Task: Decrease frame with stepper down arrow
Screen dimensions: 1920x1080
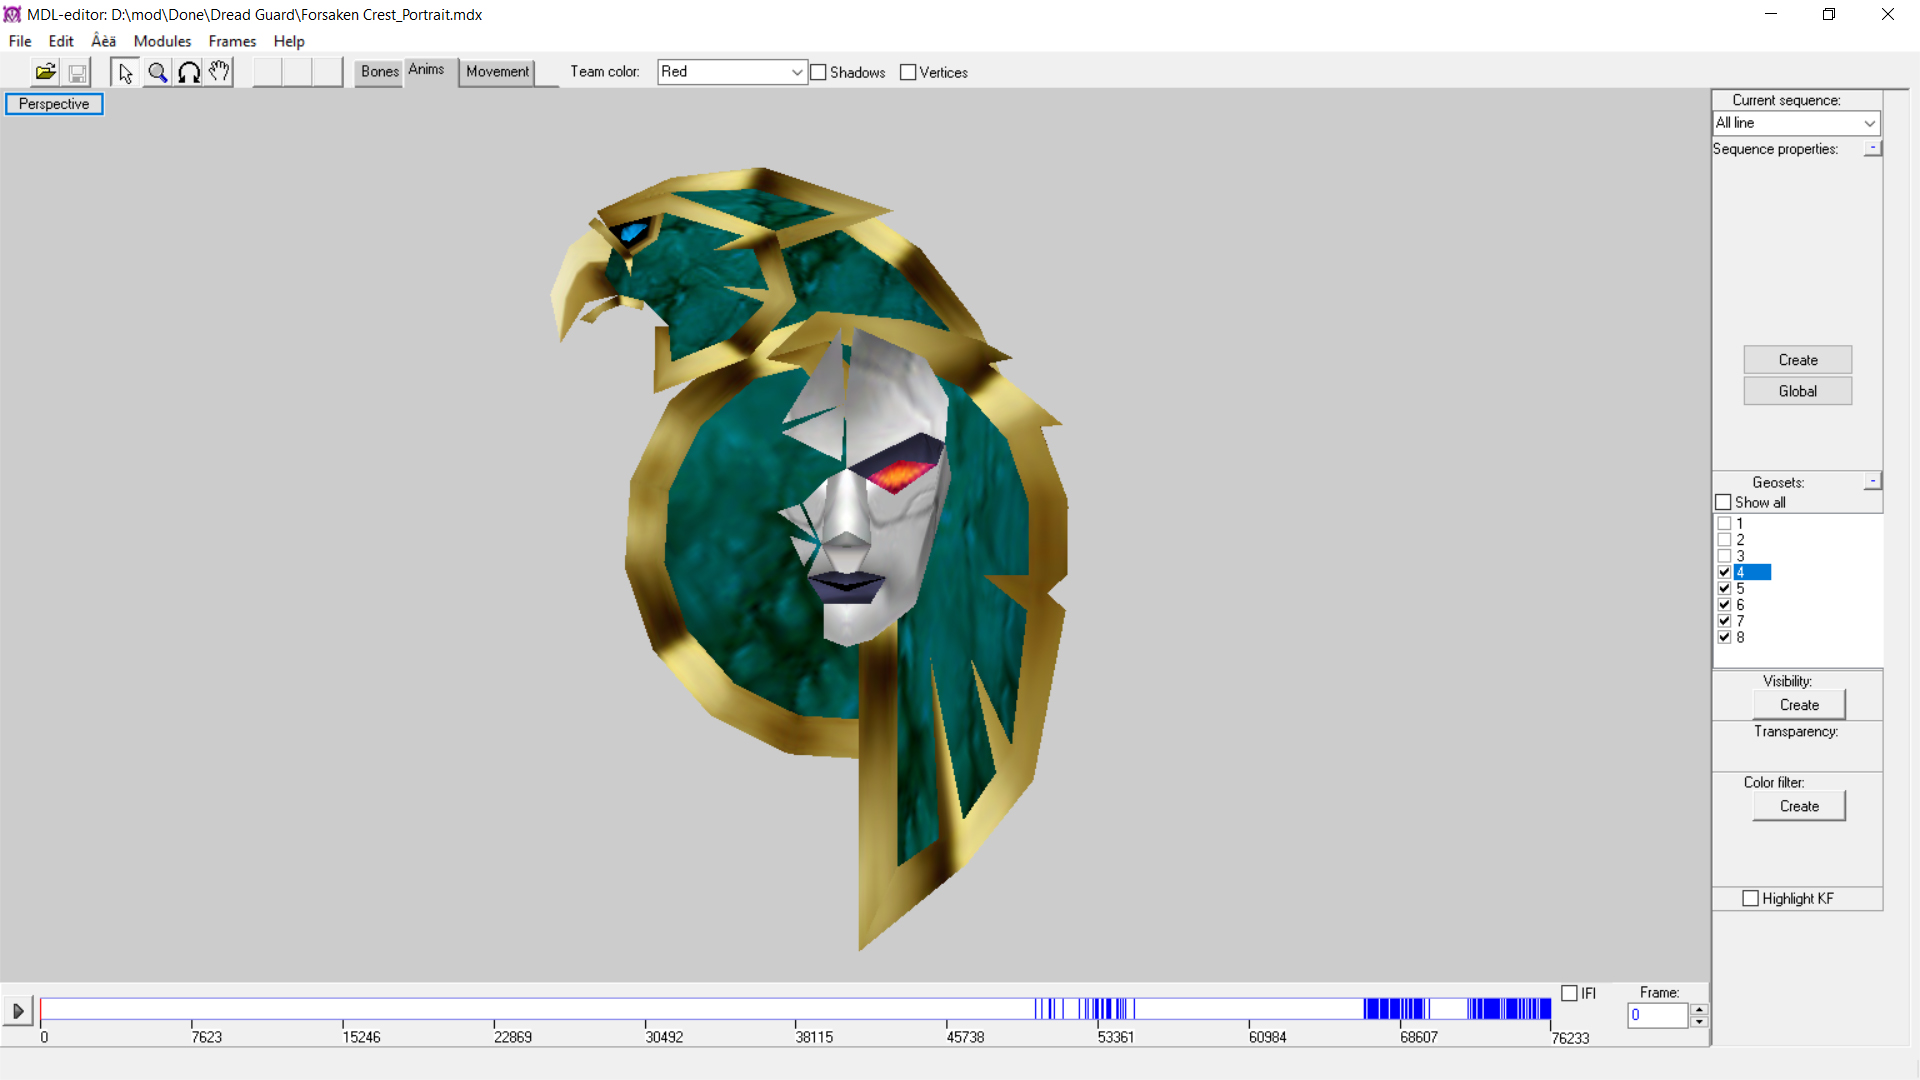Action: 1699,1022
